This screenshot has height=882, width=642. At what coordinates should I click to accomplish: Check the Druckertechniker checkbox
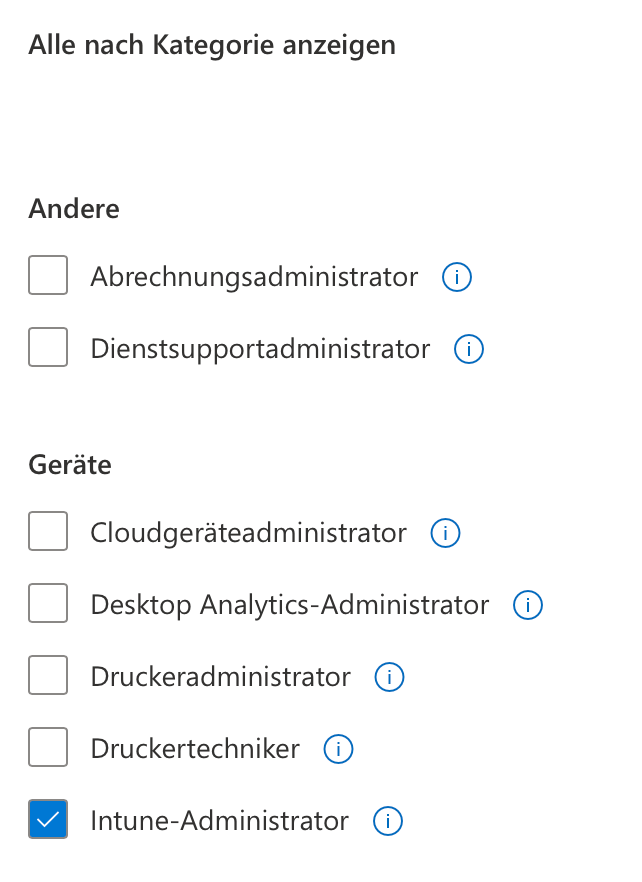(48, 747)
